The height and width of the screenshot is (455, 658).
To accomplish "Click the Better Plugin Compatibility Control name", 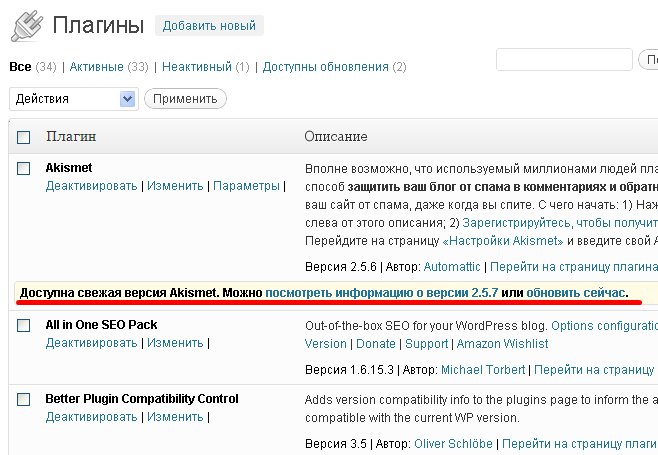I will pos(142,399).
